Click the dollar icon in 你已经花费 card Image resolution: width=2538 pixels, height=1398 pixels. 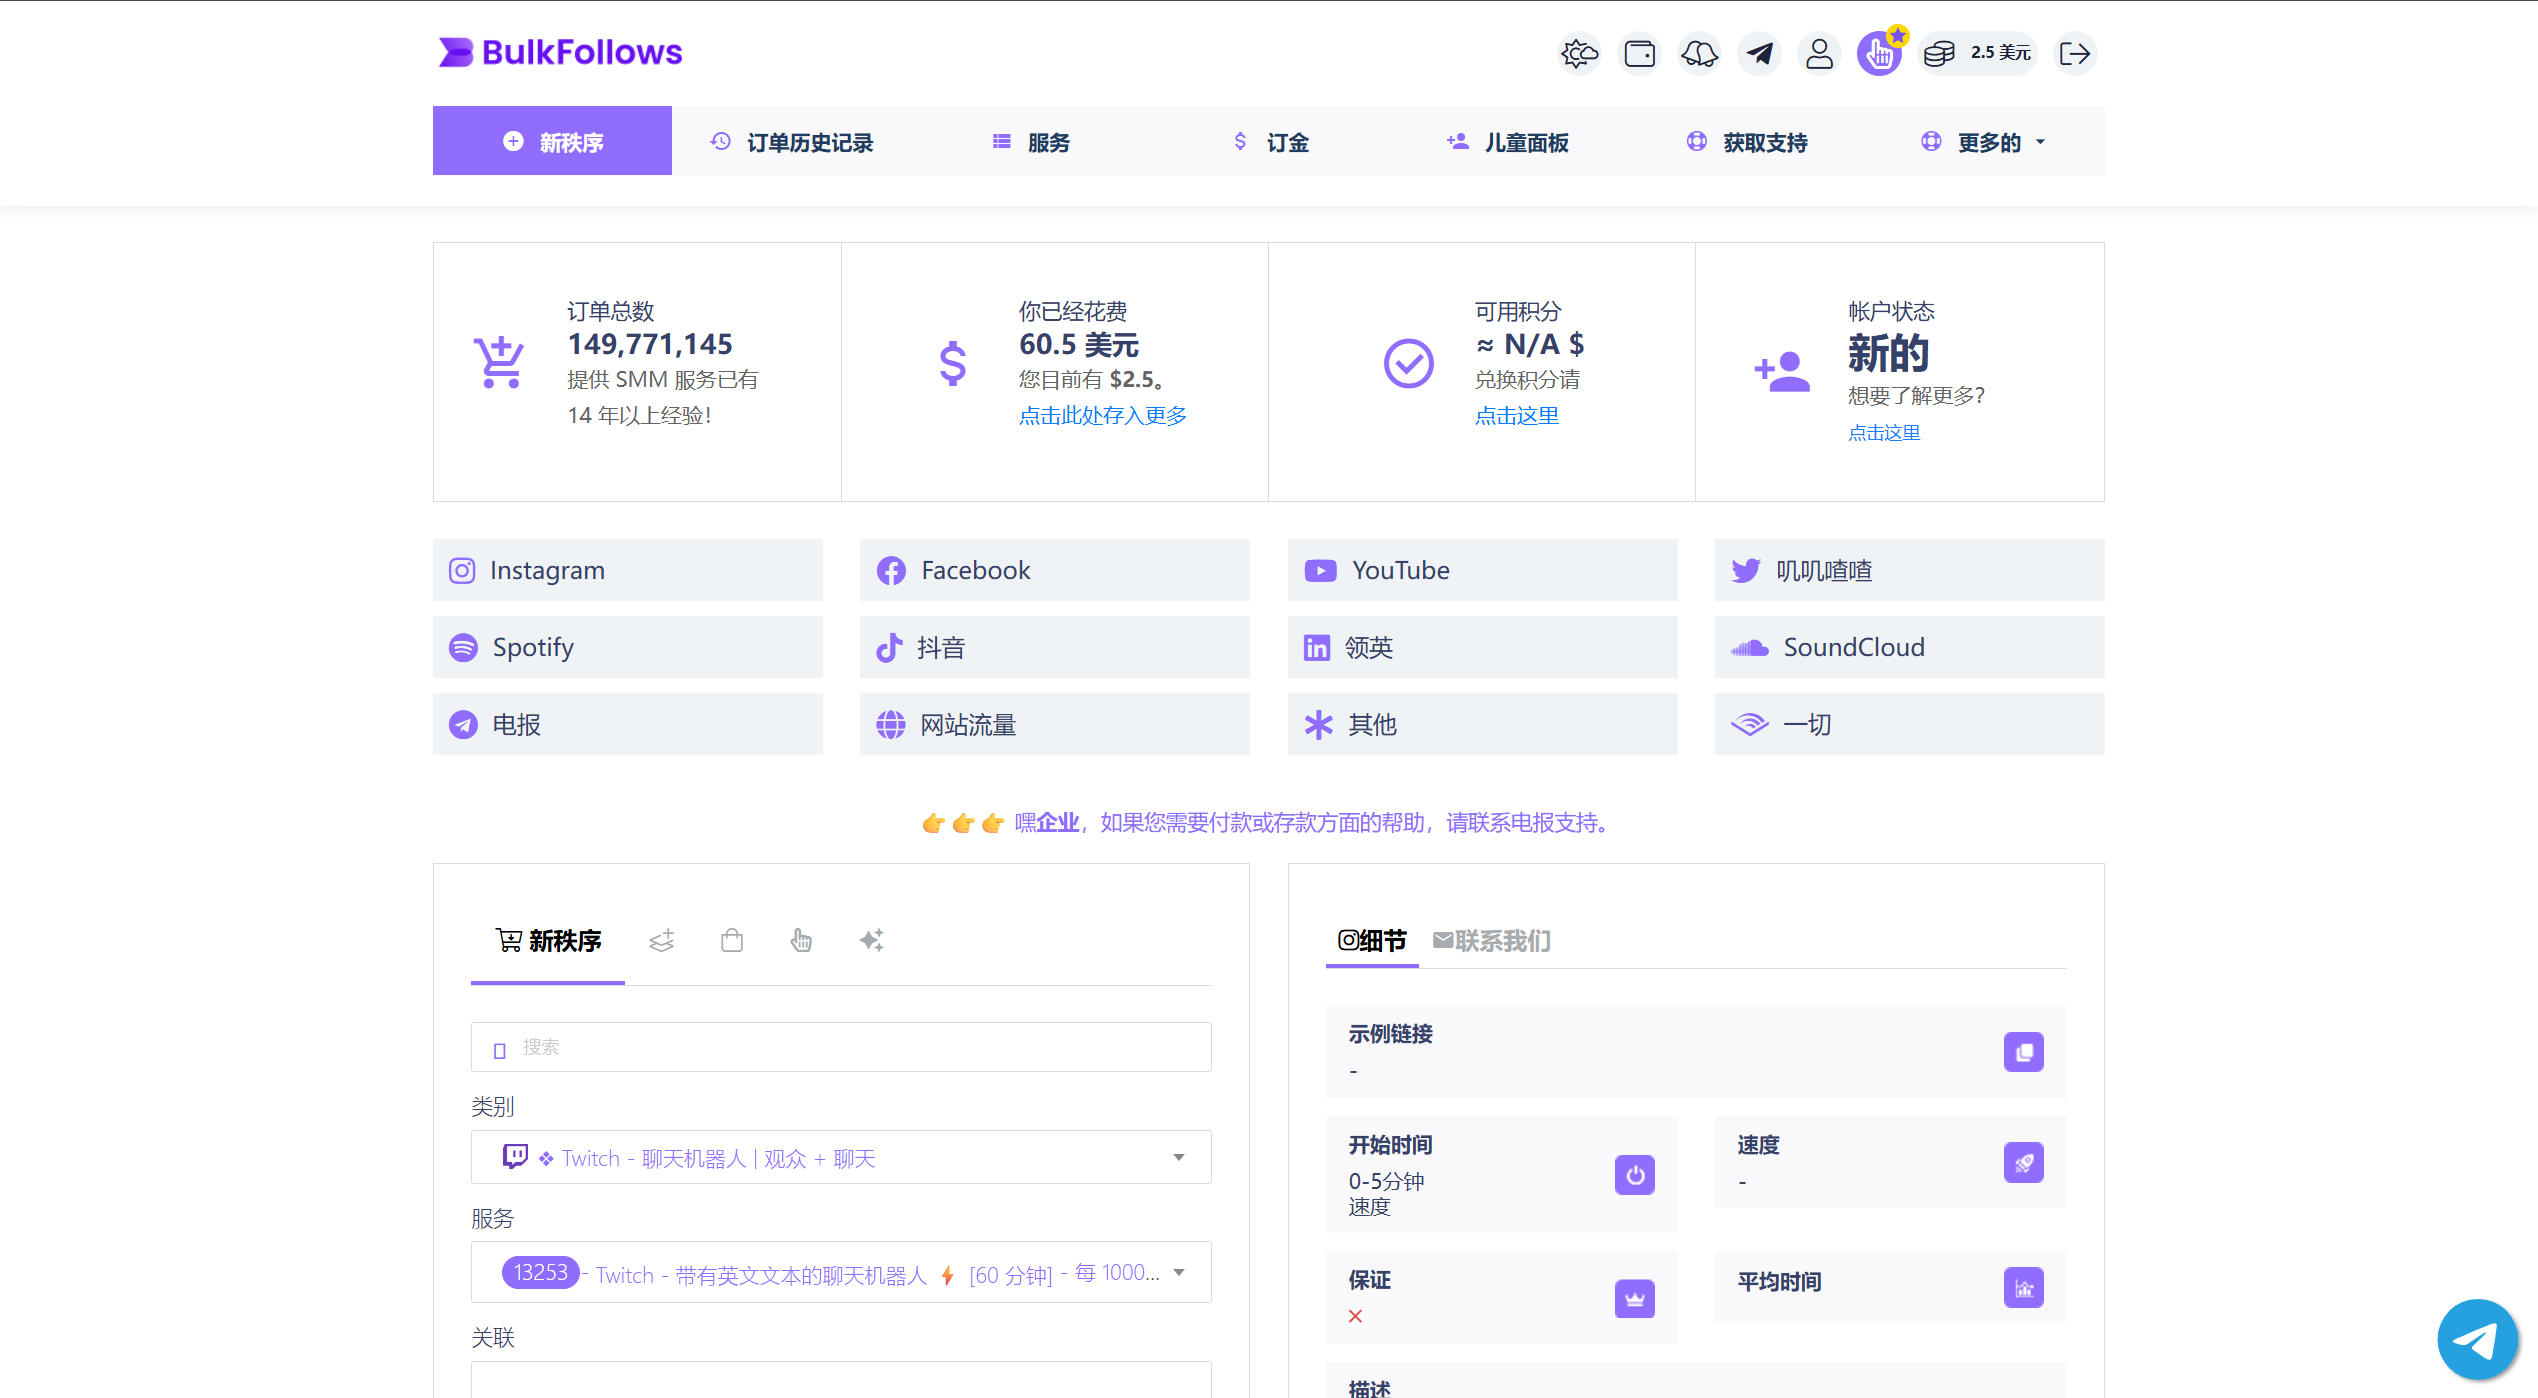point(953,363)
